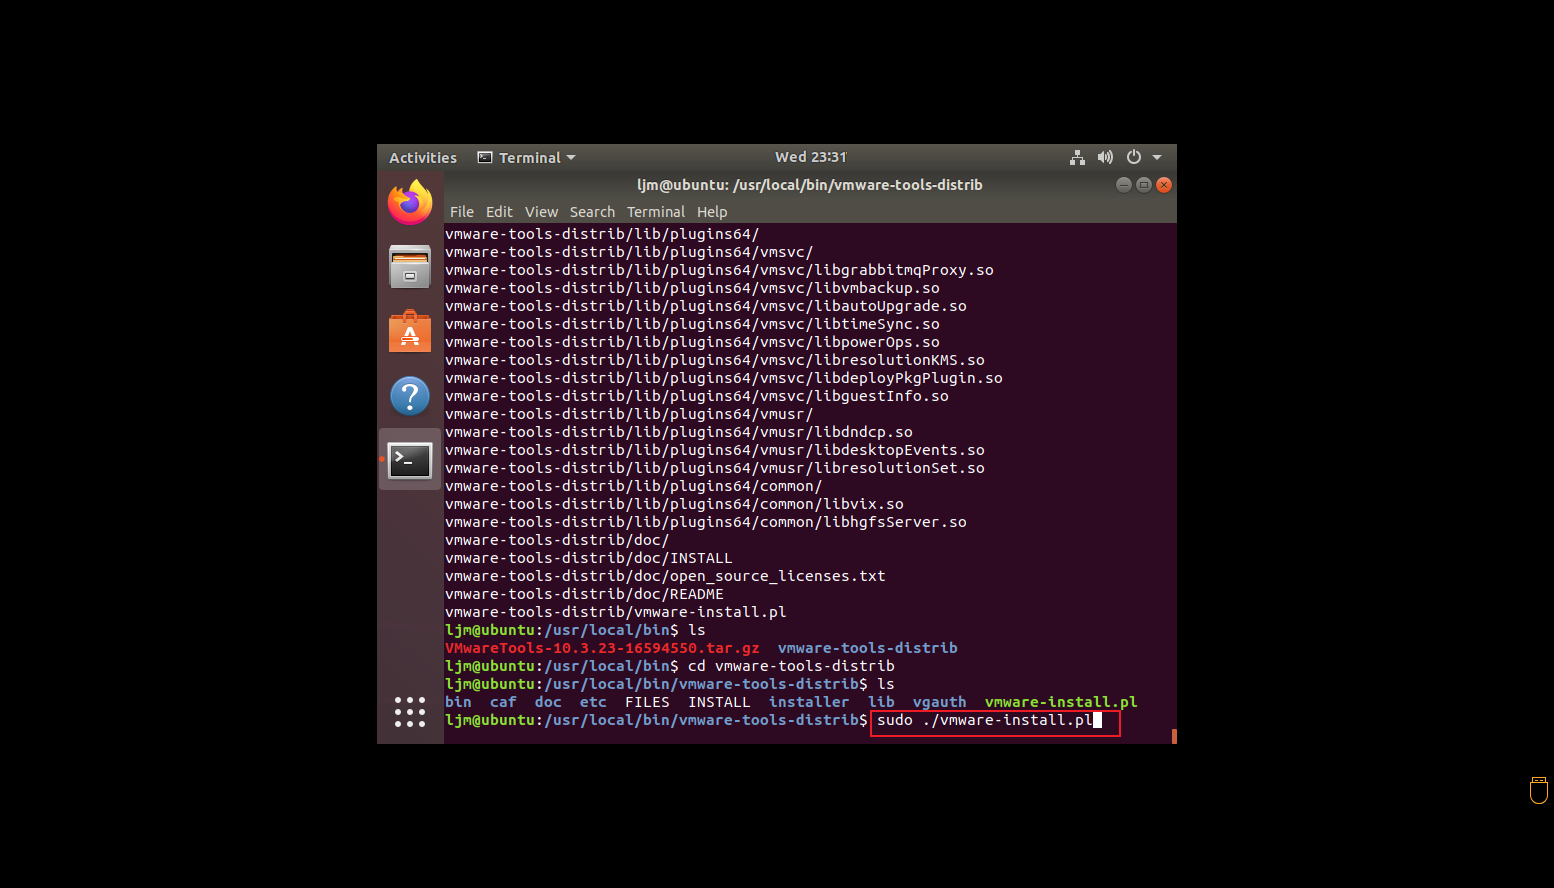This screenshot has width=1554, height=888.
Task: Open the Search menu
Action: (592, 212)
